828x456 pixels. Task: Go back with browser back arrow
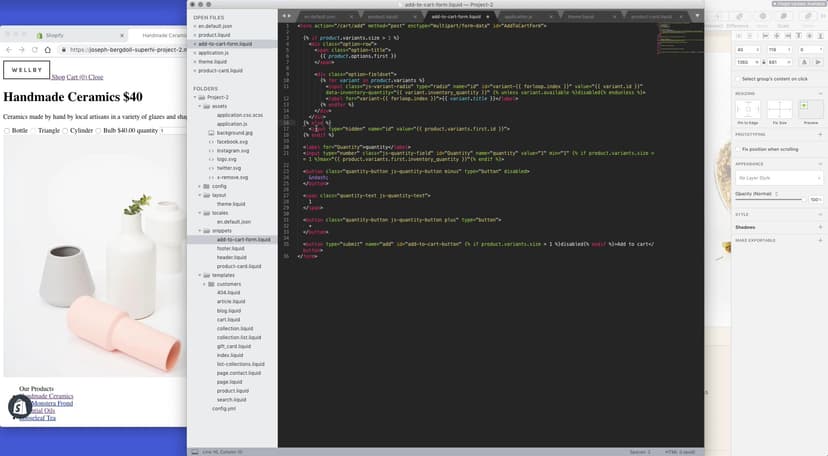tap(9, 49)
